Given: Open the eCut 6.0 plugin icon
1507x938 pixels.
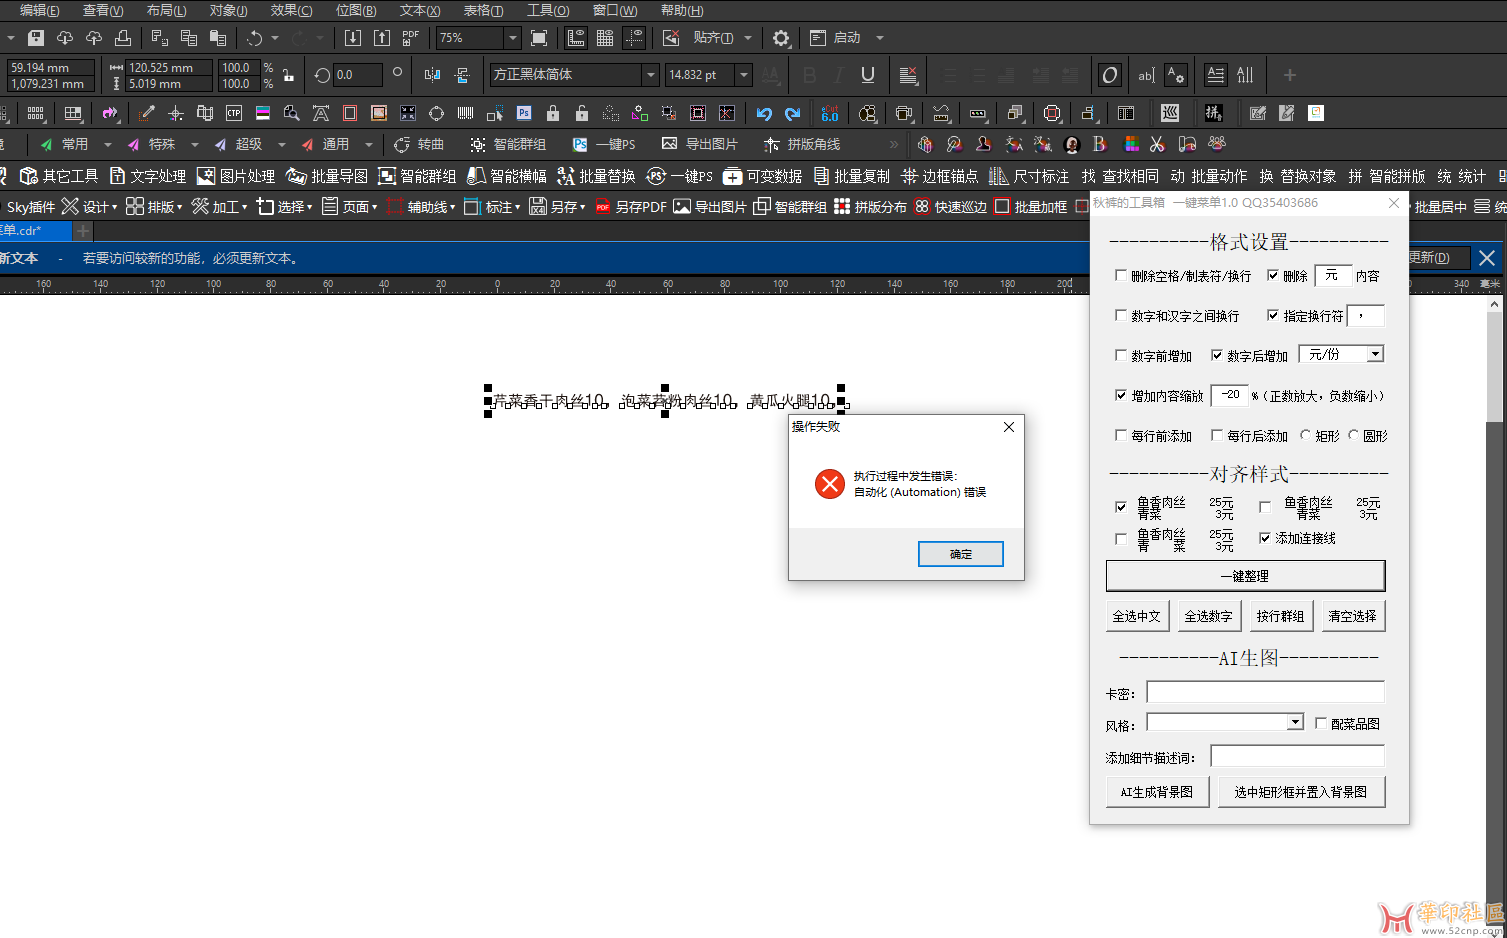Looking at the screenshot, I should pos(829,113).
